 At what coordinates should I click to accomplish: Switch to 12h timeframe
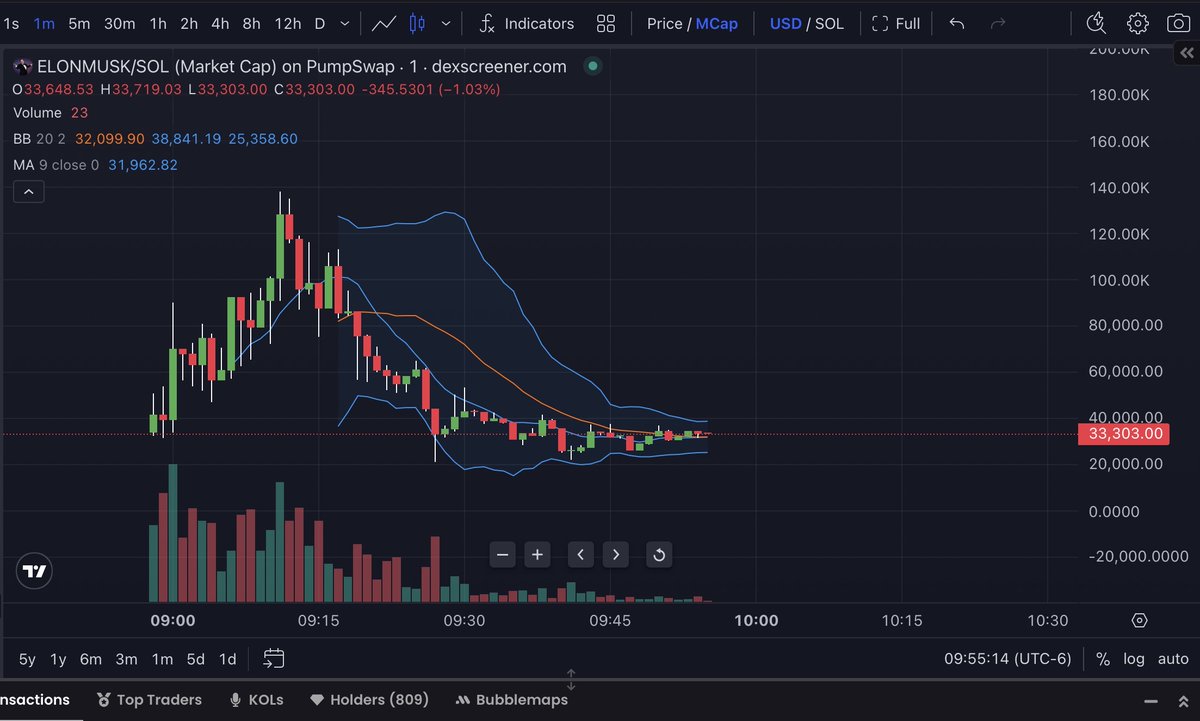click(287, 23)
